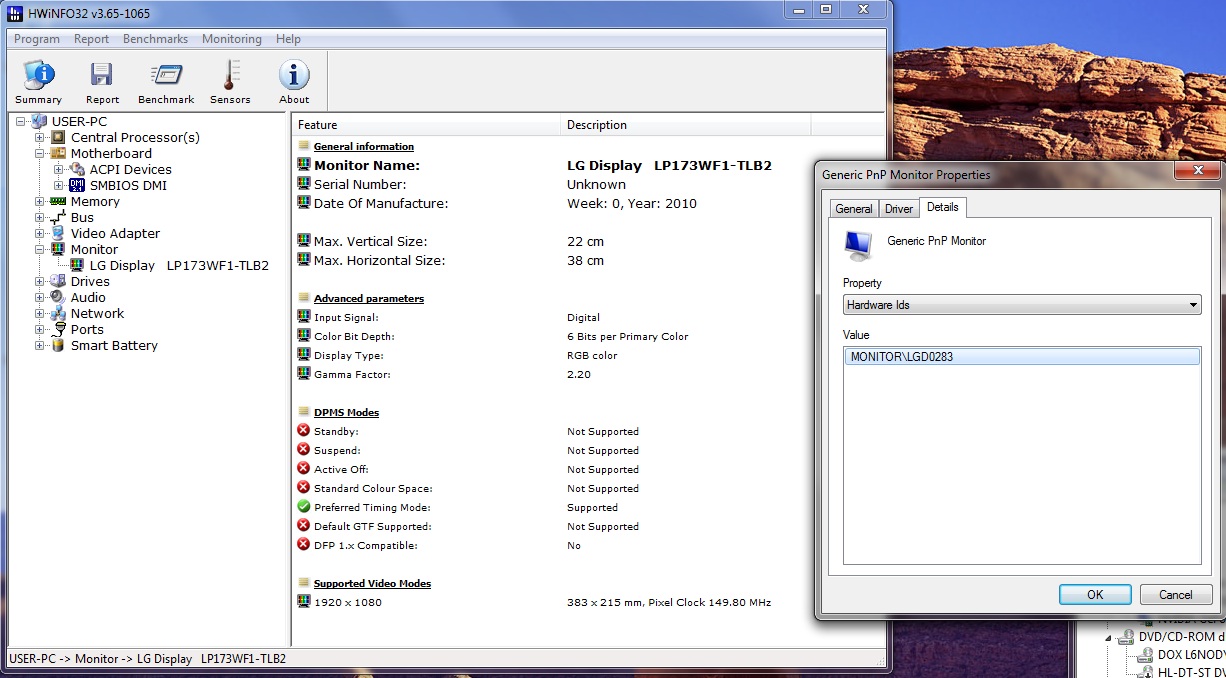Expand the Central Processor(s) node
The image size is (1226, 678).
coord(40,137)
